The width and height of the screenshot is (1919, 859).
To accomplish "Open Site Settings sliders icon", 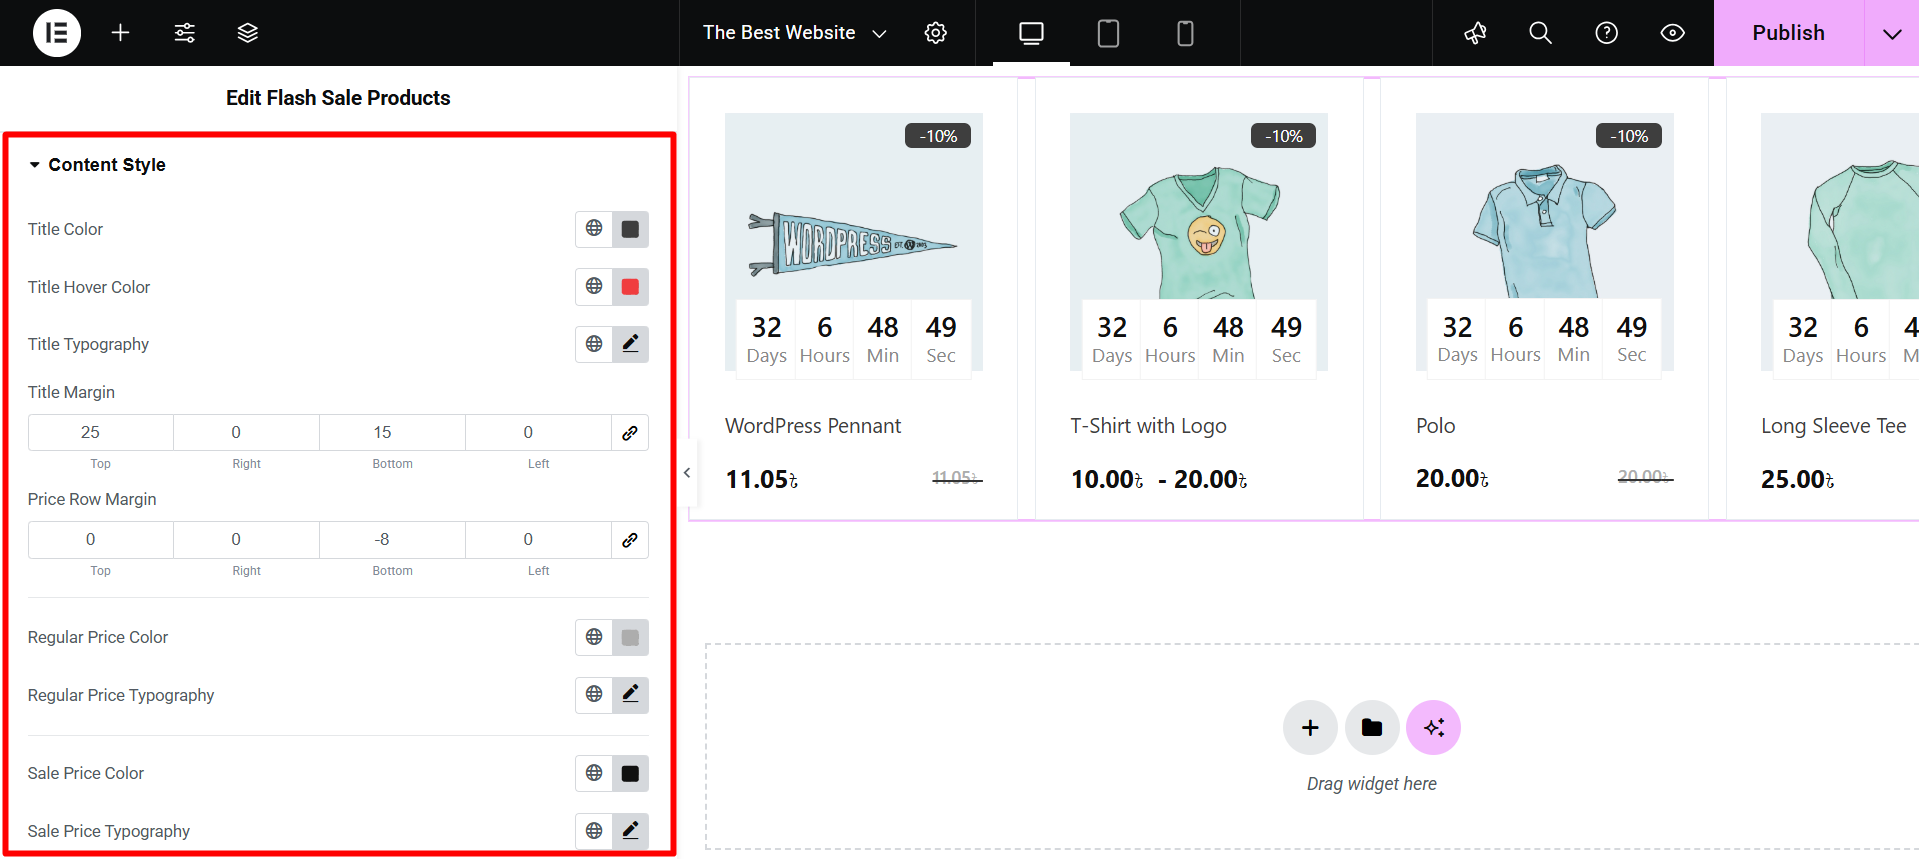I will tap(185, 33).
